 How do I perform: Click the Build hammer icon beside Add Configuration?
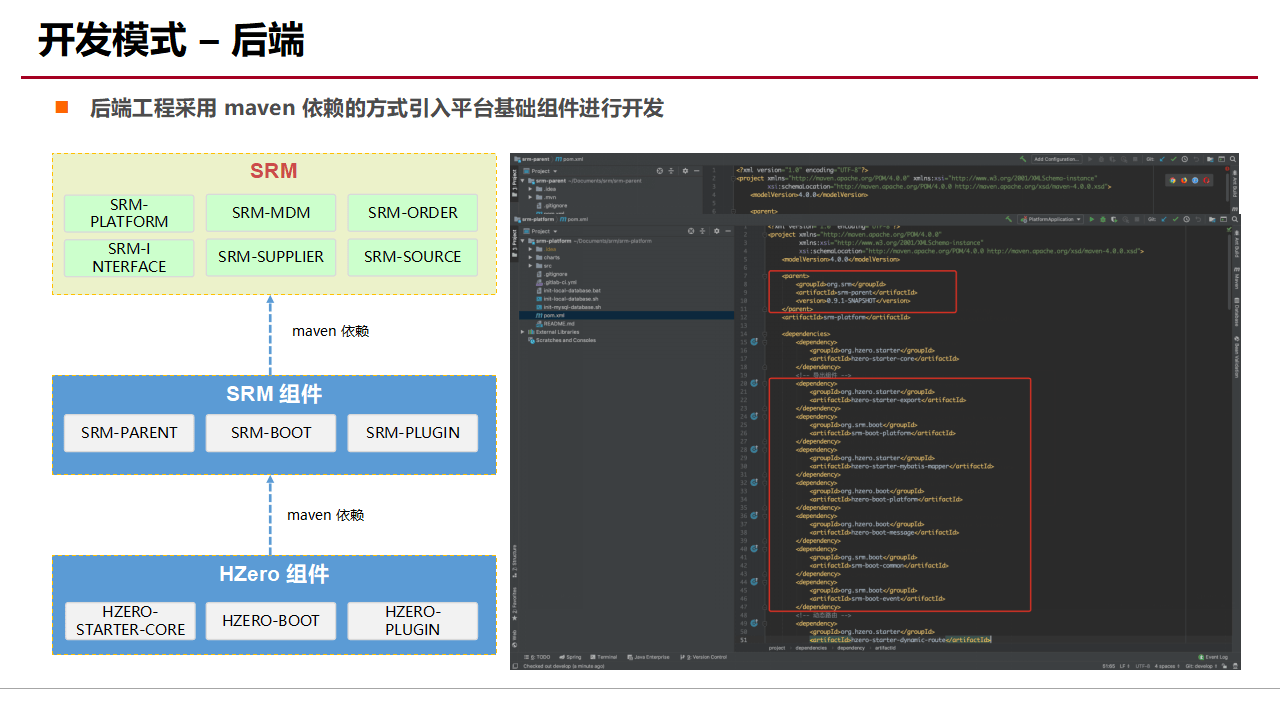tap(1023, 159)
